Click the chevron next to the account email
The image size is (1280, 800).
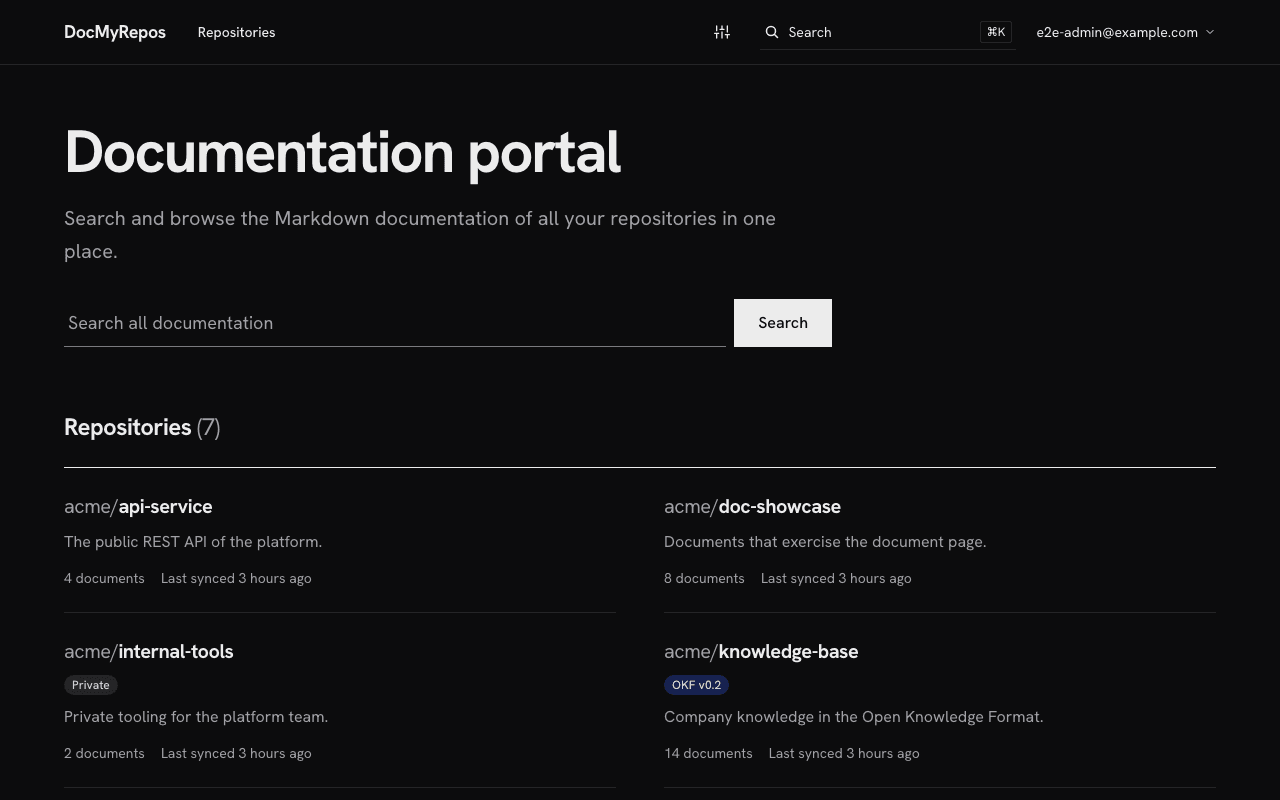1210,32
